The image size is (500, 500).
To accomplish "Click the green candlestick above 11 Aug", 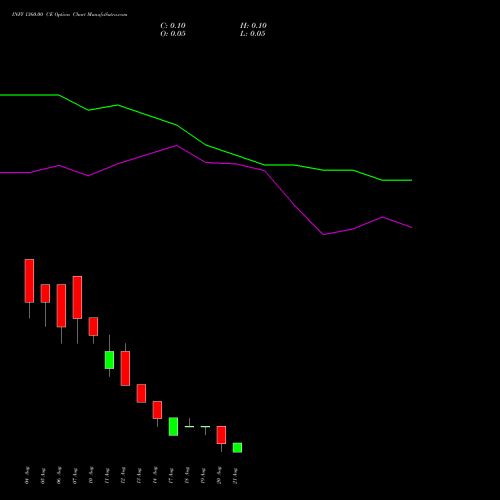I will point(109,360).
